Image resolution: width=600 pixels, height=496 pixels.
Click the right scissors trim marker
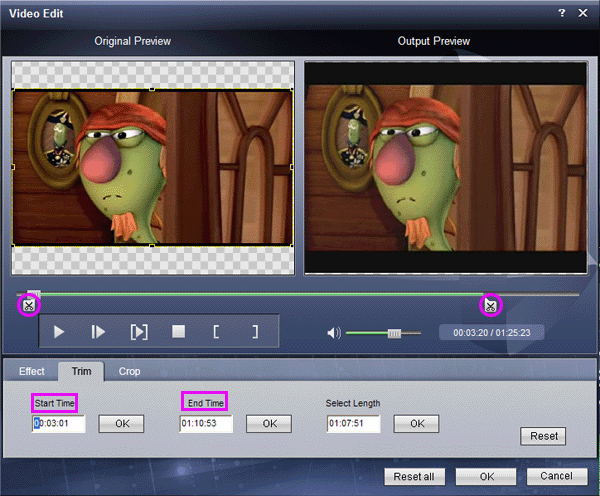491,305
